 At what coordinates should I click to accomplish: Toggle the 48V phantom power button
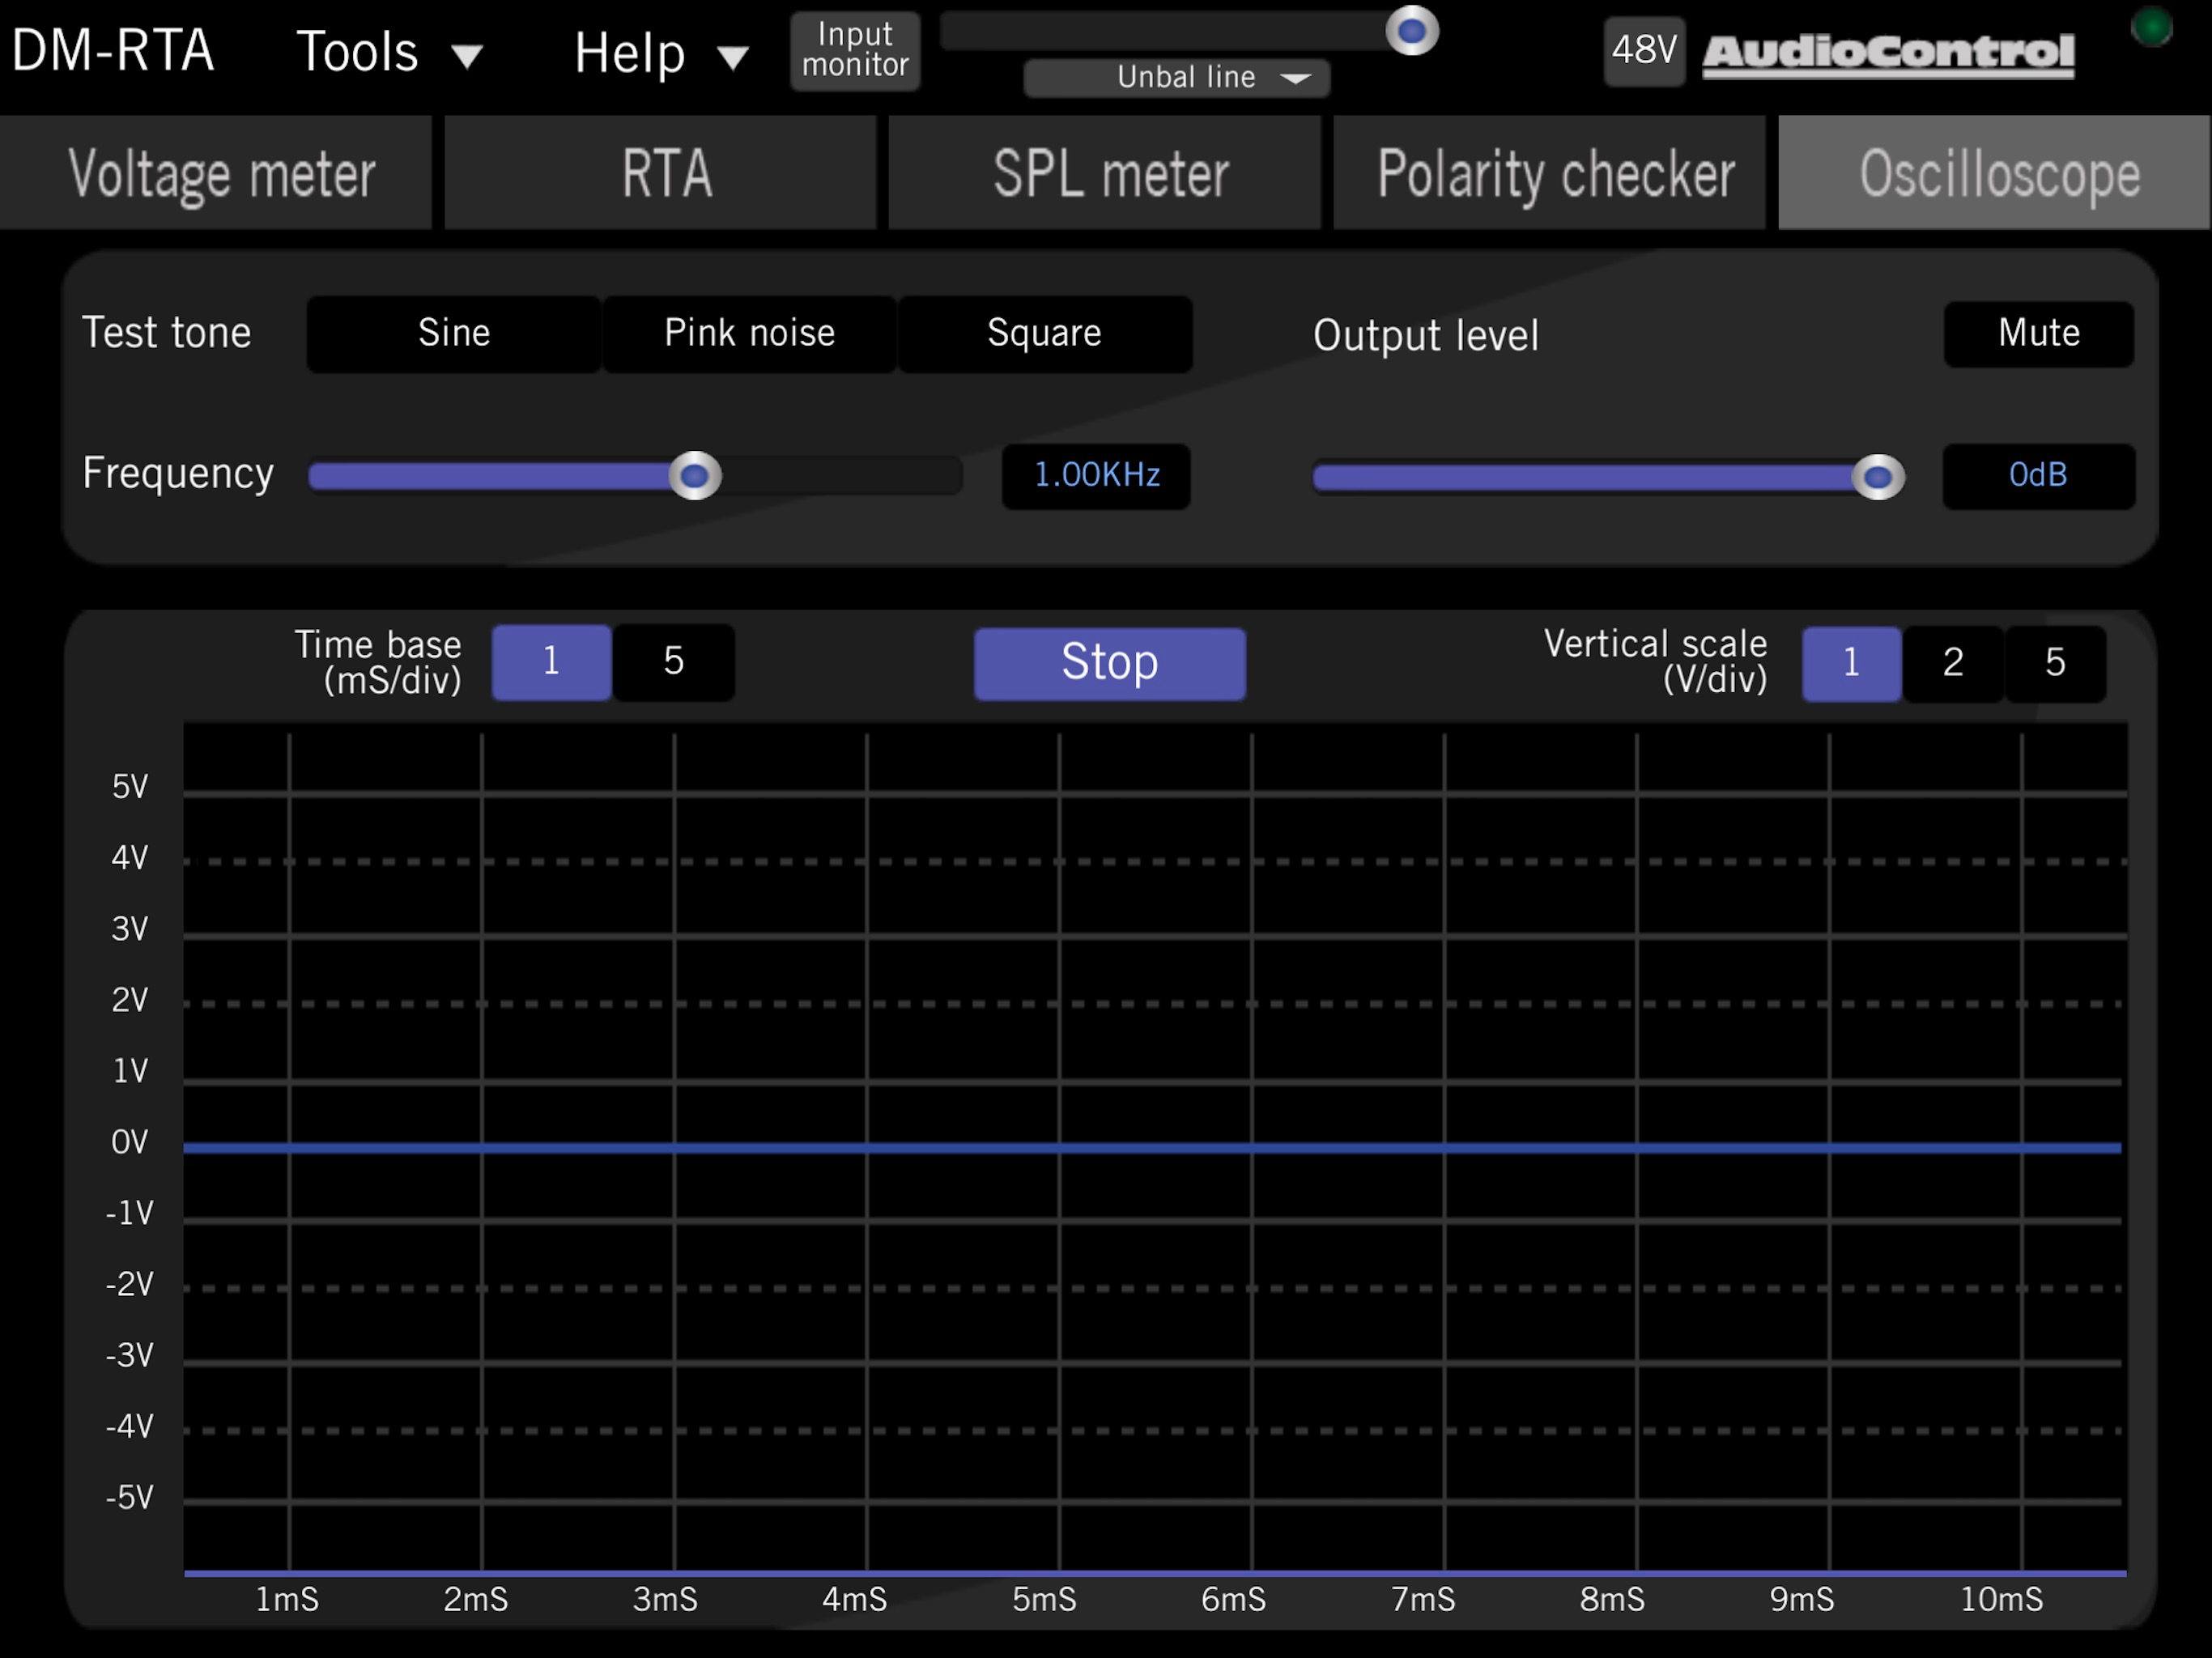(x=1644, y=50)
